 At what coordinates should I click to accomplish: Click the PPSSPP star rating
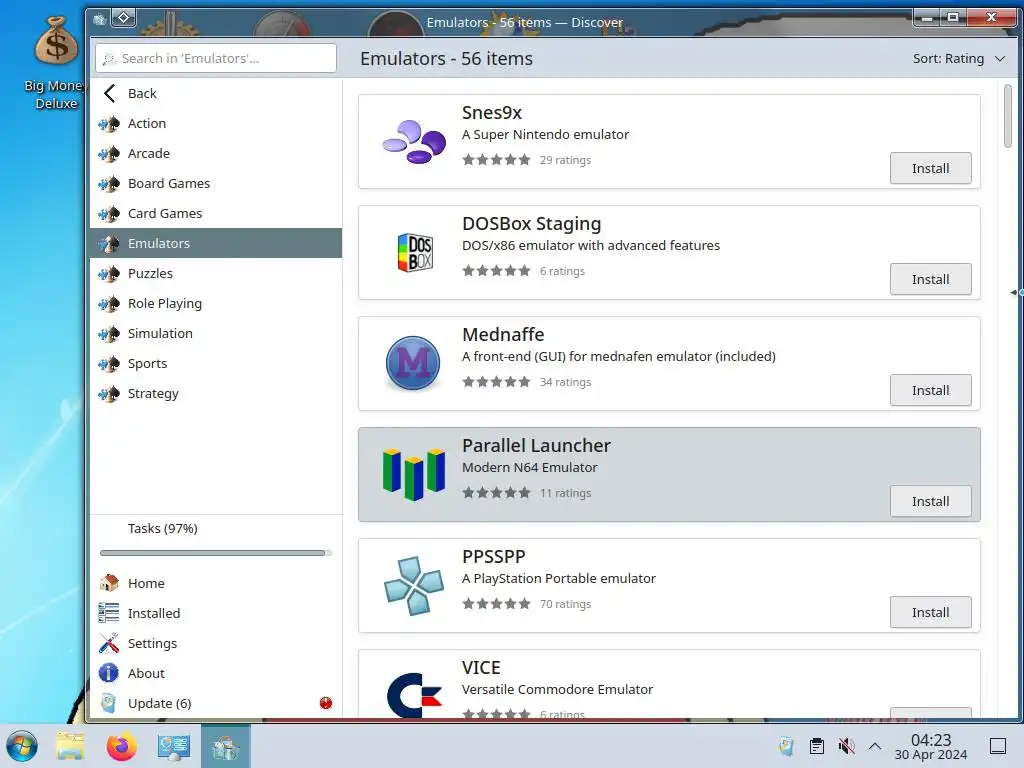(x=496, y=604)
